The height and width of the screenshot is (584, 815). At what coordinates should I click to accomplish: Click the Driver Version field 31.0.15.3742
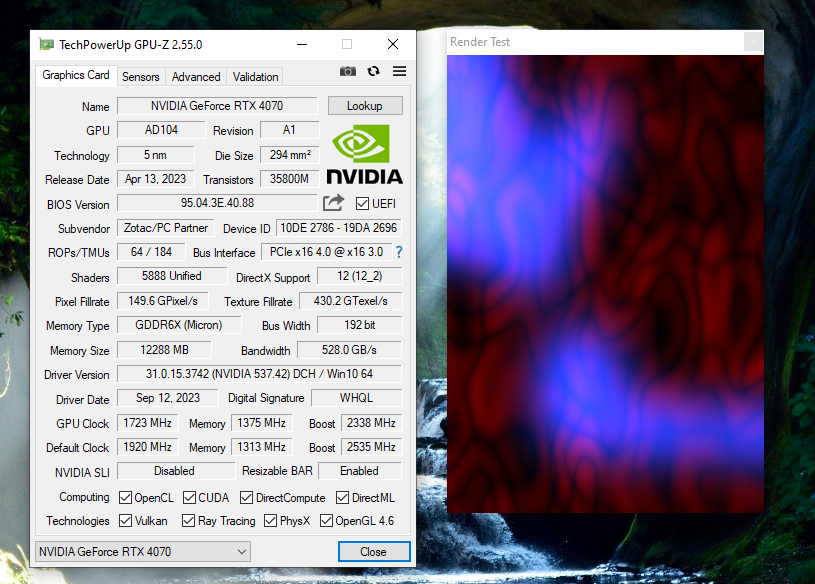point(259,374)
